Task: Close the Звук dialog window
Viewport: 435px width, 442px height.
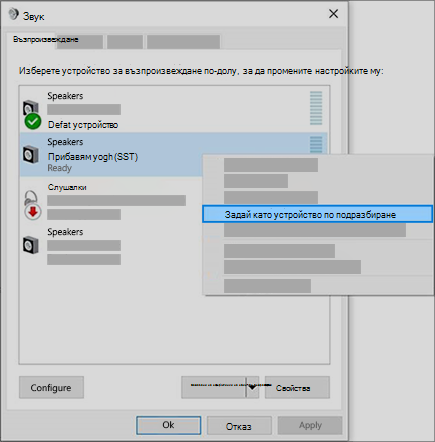Action: pos(333,14)
